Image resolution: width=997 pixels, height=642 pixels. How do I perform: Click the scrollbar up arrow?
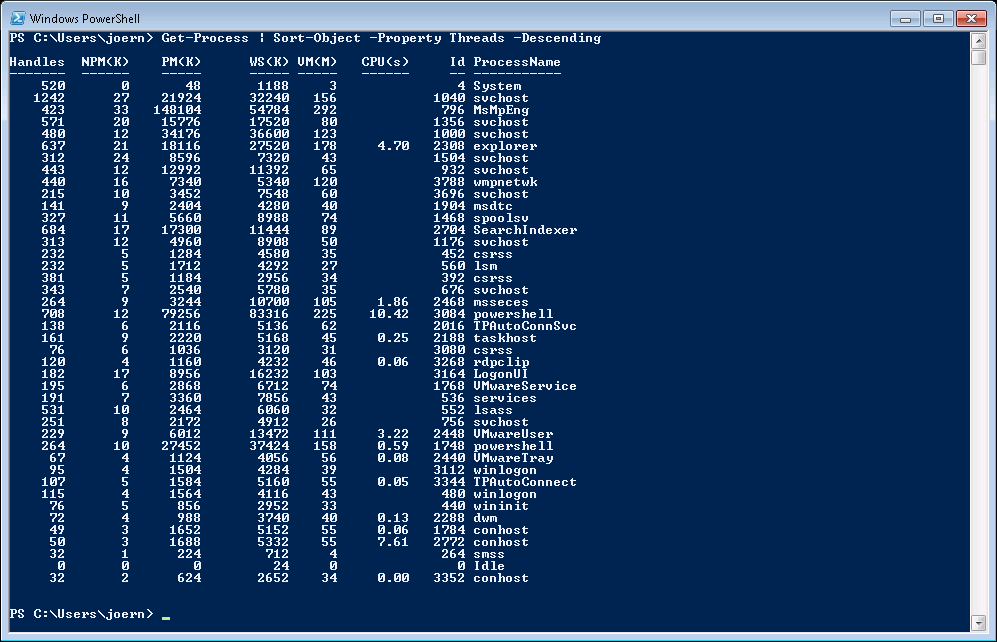(x=979, y=42)
